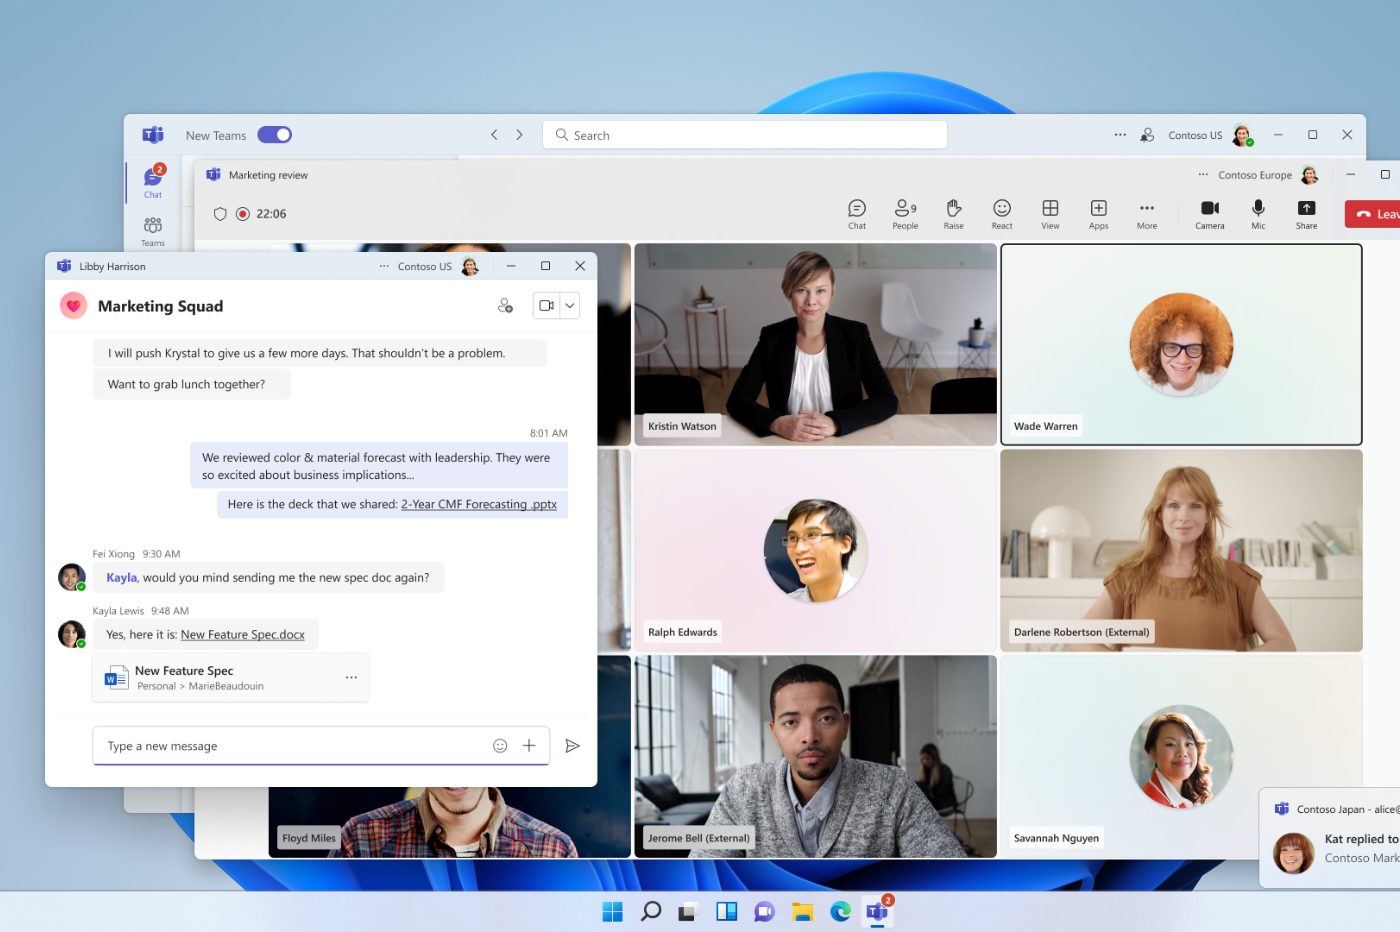Open Microsoft Edge in the taskbar

click(x=840, y=911)
